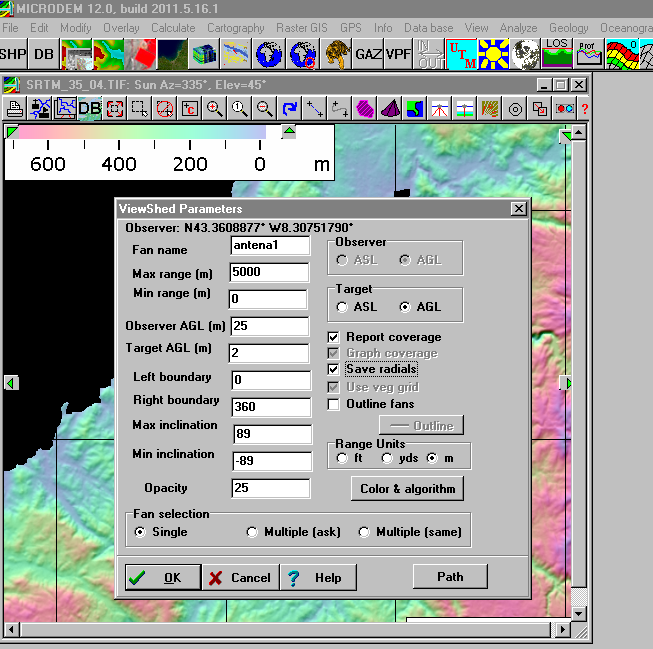Click the Cancel button
Screen dimensions: 653x649
point(240,577)
